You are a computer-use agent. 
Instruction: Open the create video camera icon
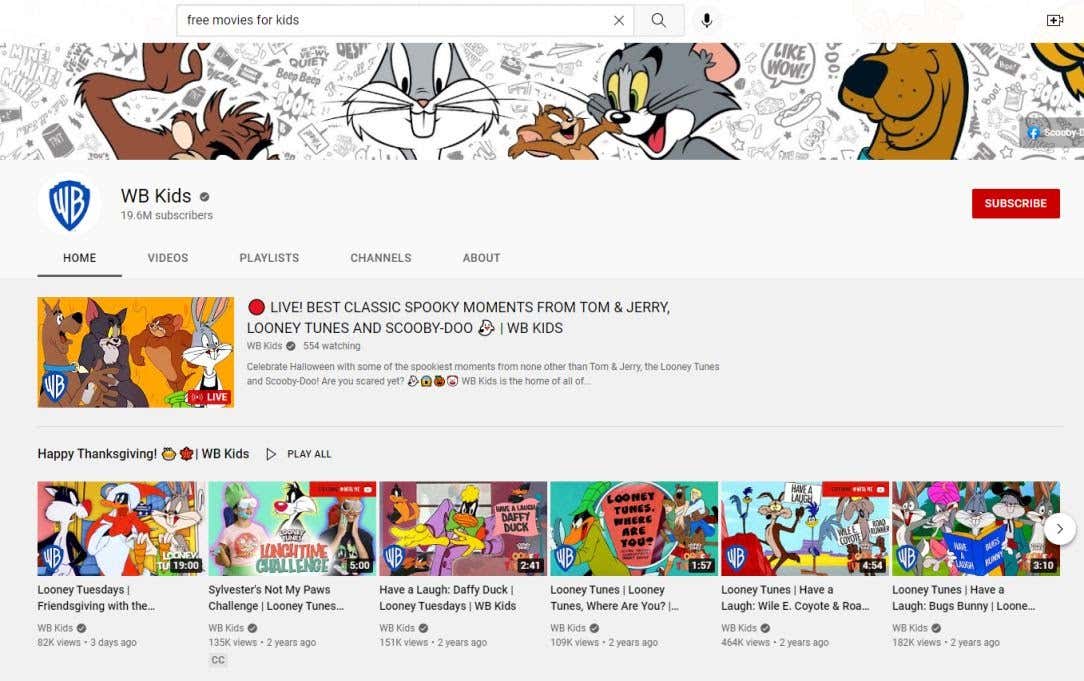1054,20
